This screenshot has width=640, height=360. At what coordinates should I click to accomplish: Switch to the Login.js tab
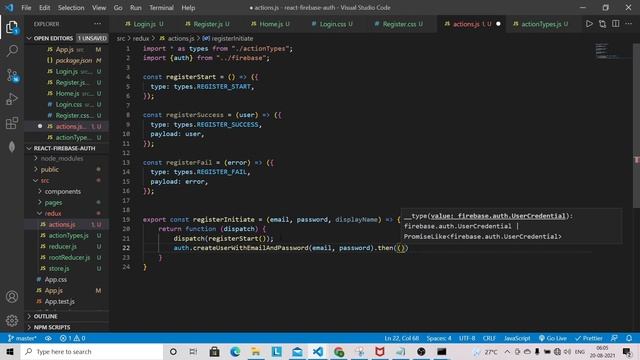tap(144, 24)
